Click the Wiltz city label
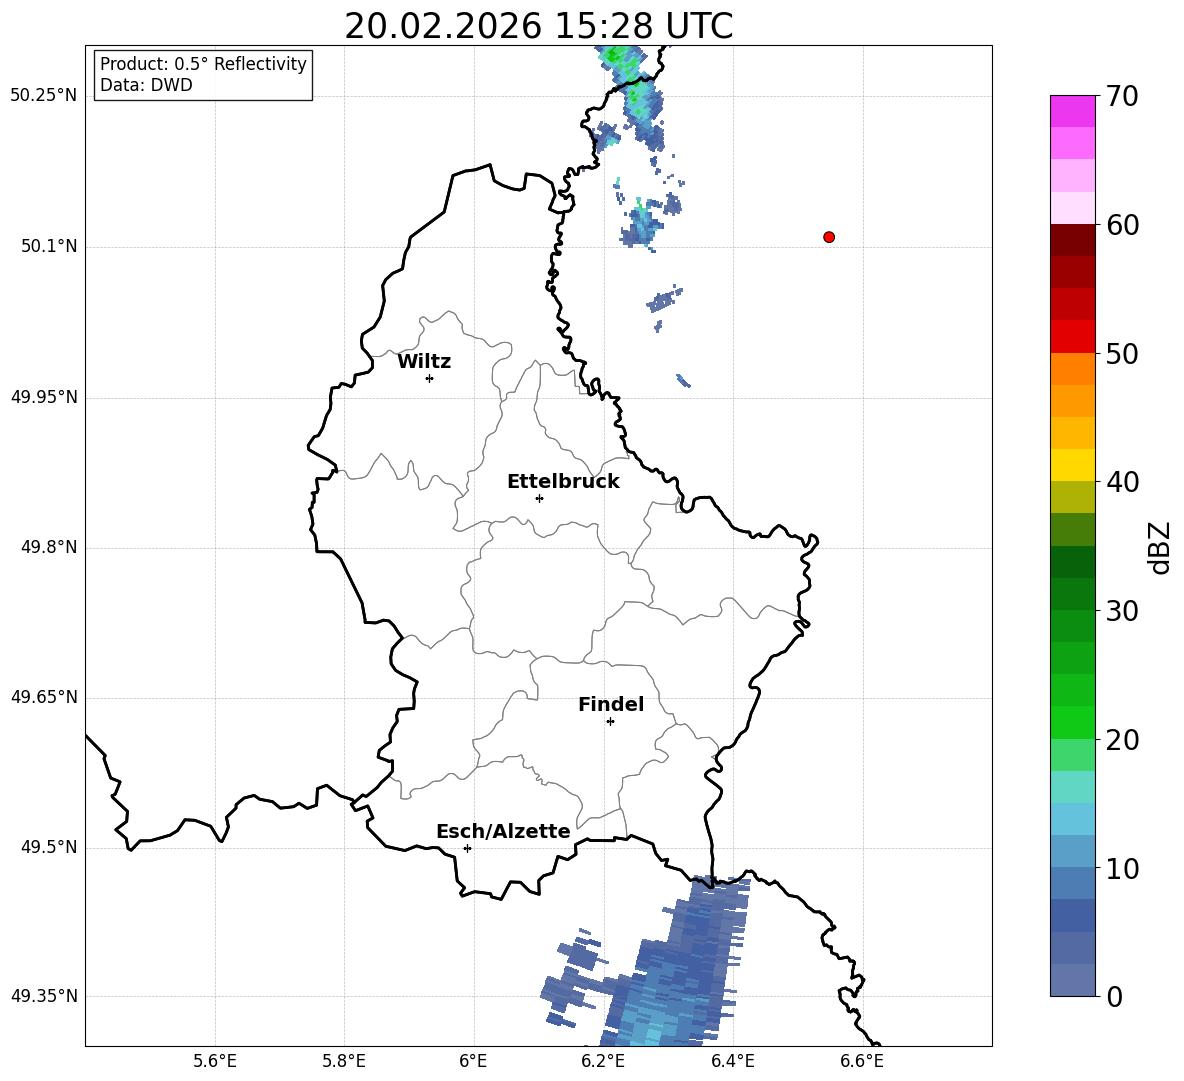1184x1081 pixels. coord(424,362)
